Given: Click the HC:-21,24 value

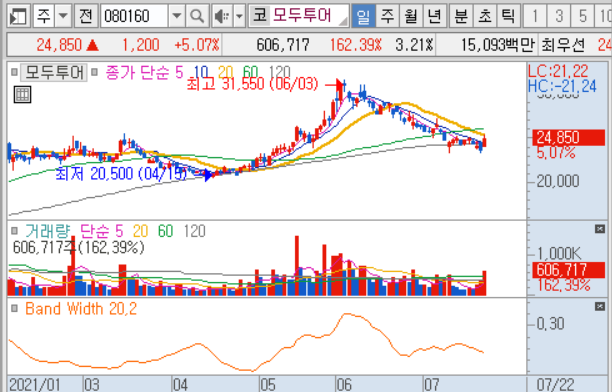Looking at the screenshot, I should pyautogui.click(x=562, y=86).
